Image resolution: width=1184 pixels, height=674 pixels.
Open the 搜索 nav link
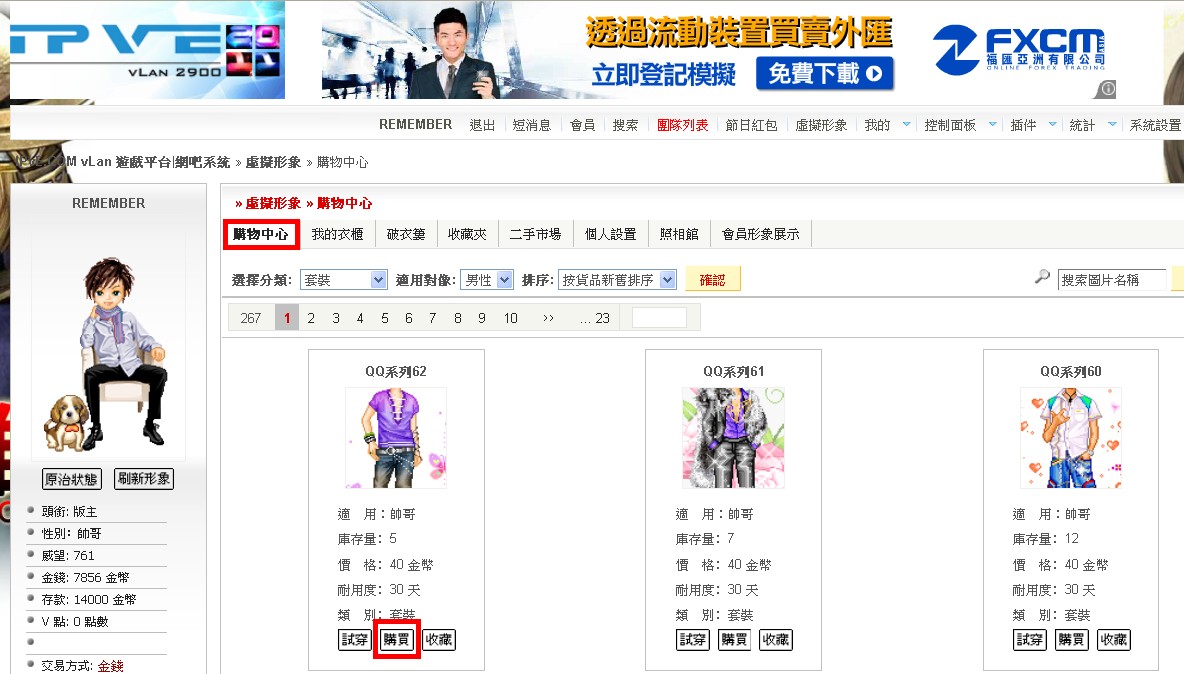pyautogui.click(x=625, y=125)
